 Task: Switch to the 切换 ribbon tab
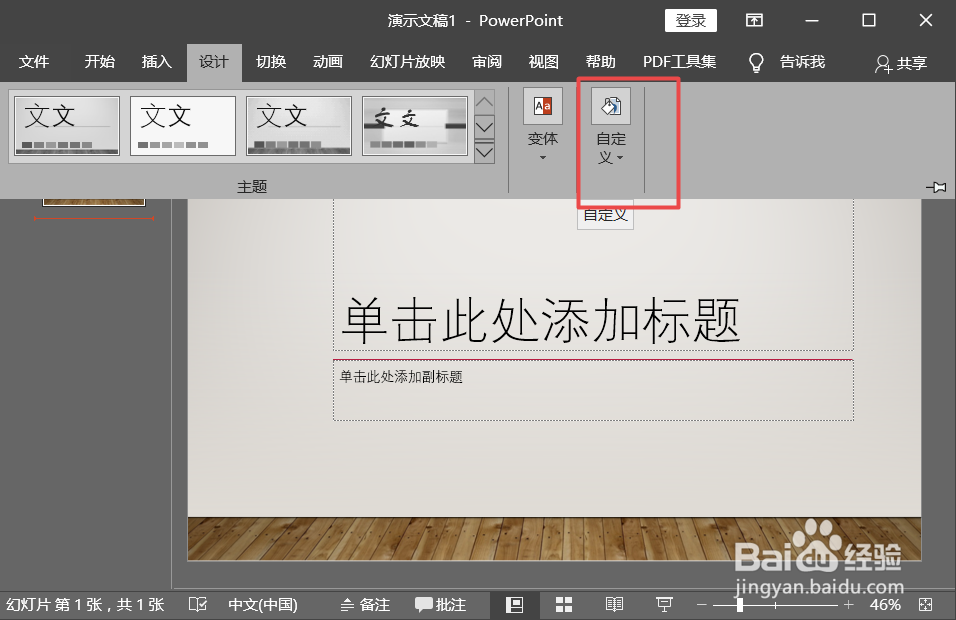[x=271, y=62]
